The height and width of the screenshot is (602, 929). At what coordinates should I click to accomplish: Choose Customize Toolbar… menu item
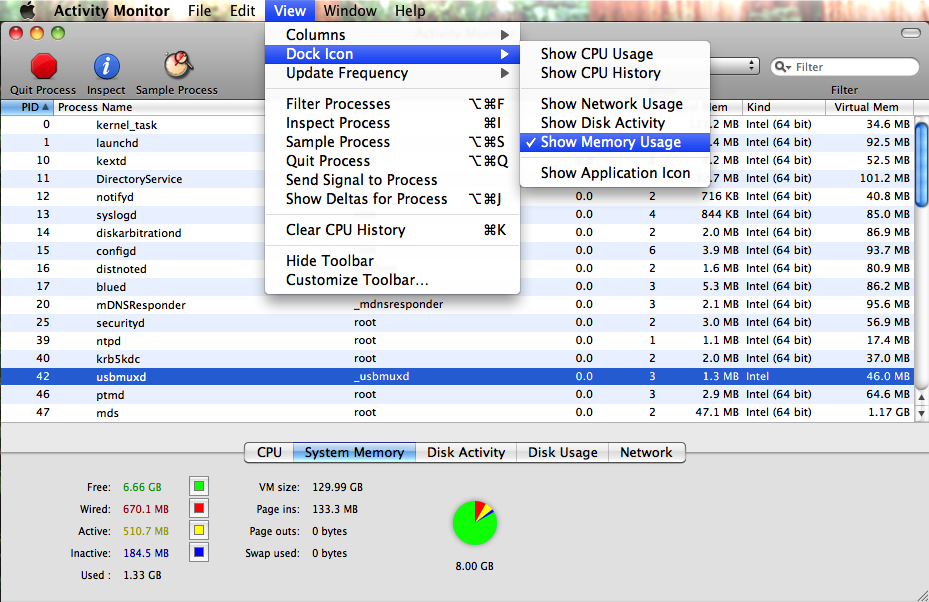392,280
